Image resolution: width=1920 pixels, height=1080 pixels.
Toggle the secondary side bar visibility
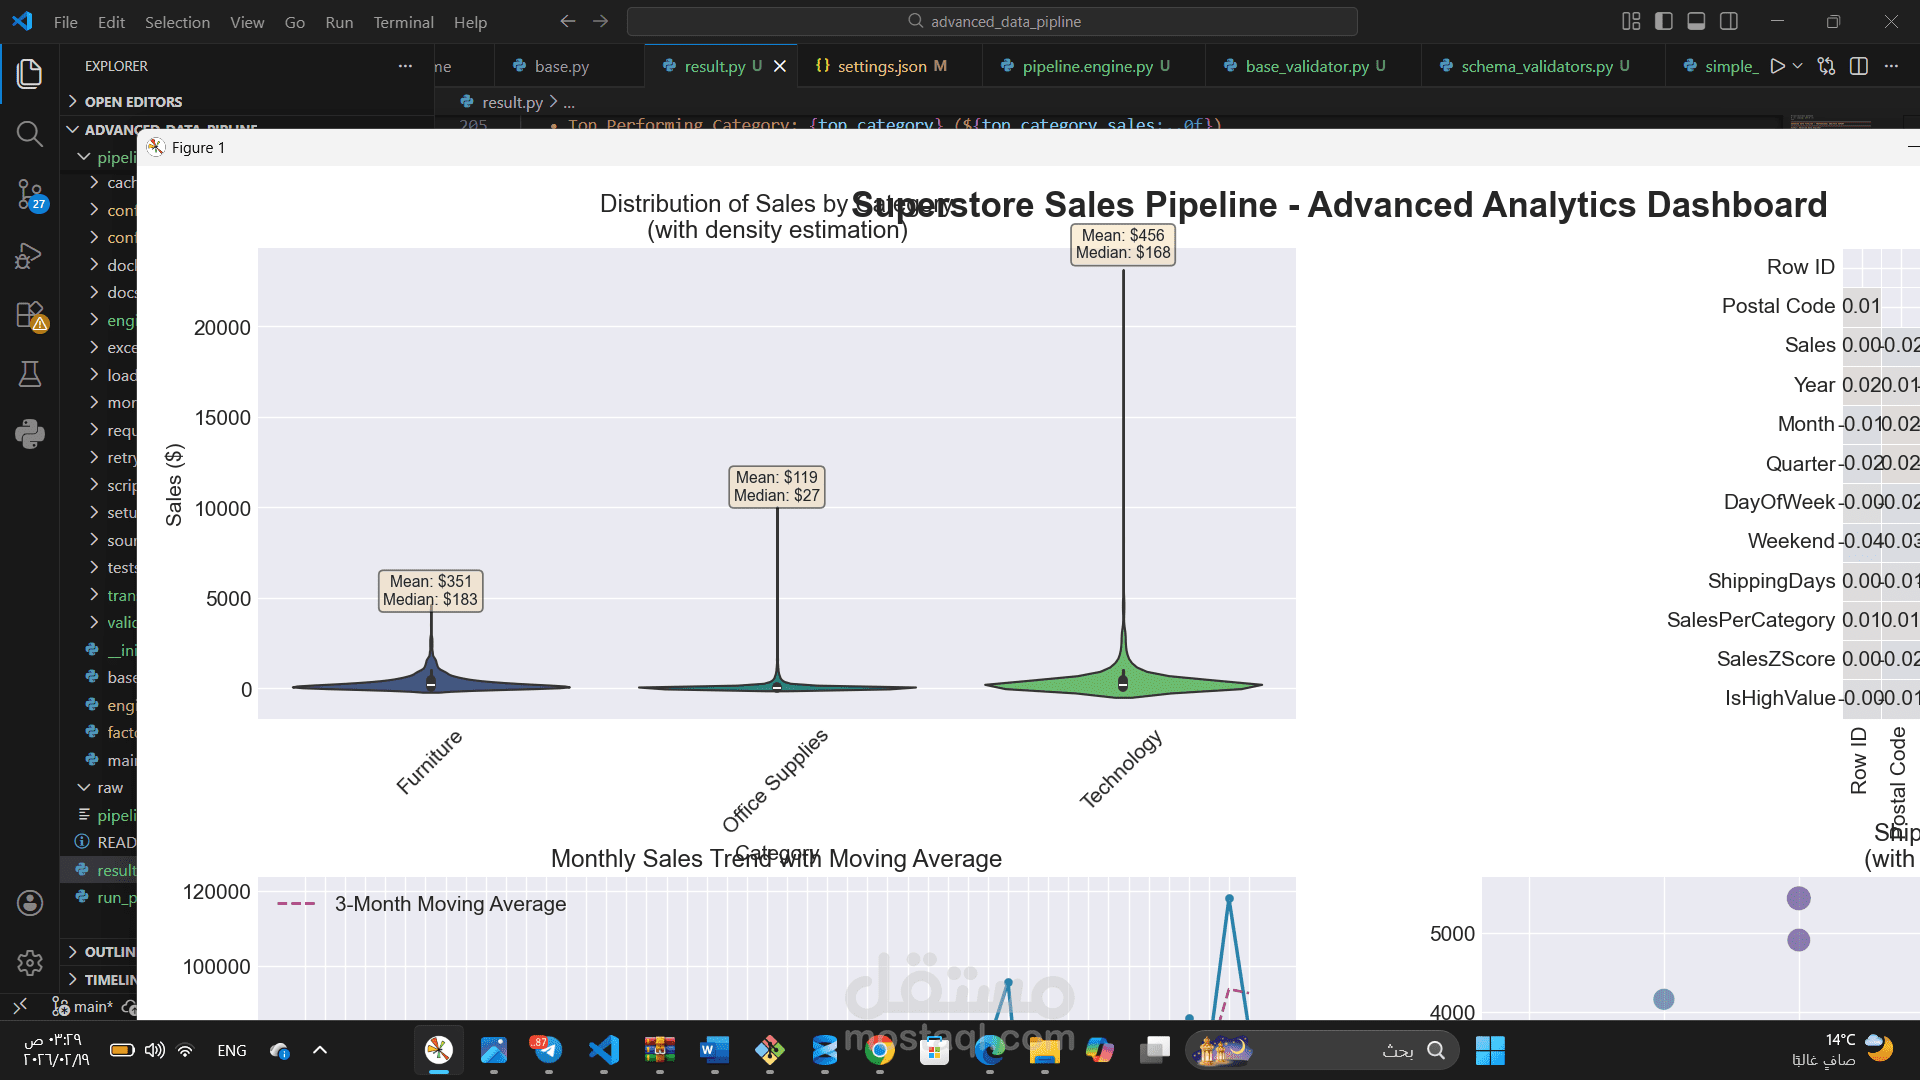coord(1729,21)
